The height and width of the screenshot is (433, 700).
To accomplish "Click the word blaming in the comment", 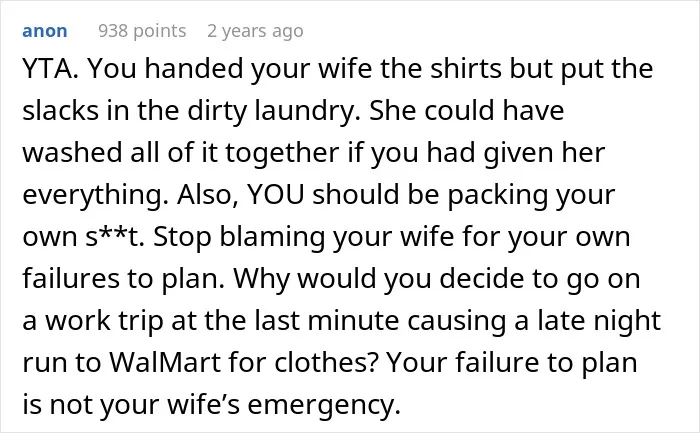I will click(272, 237).
